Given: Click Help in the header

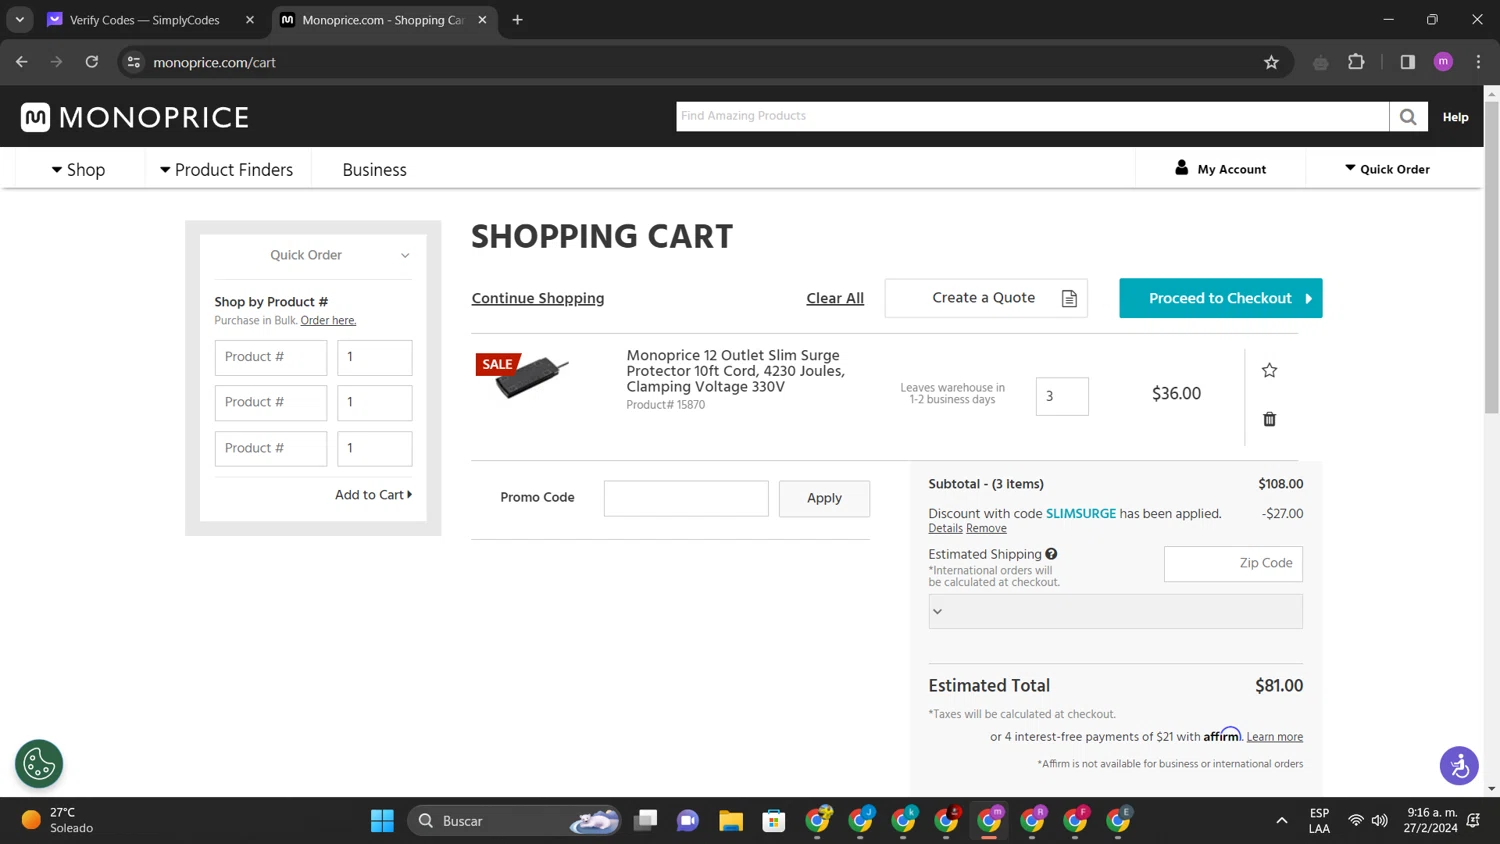Looking at the screenshot, I should [1455, 117].
